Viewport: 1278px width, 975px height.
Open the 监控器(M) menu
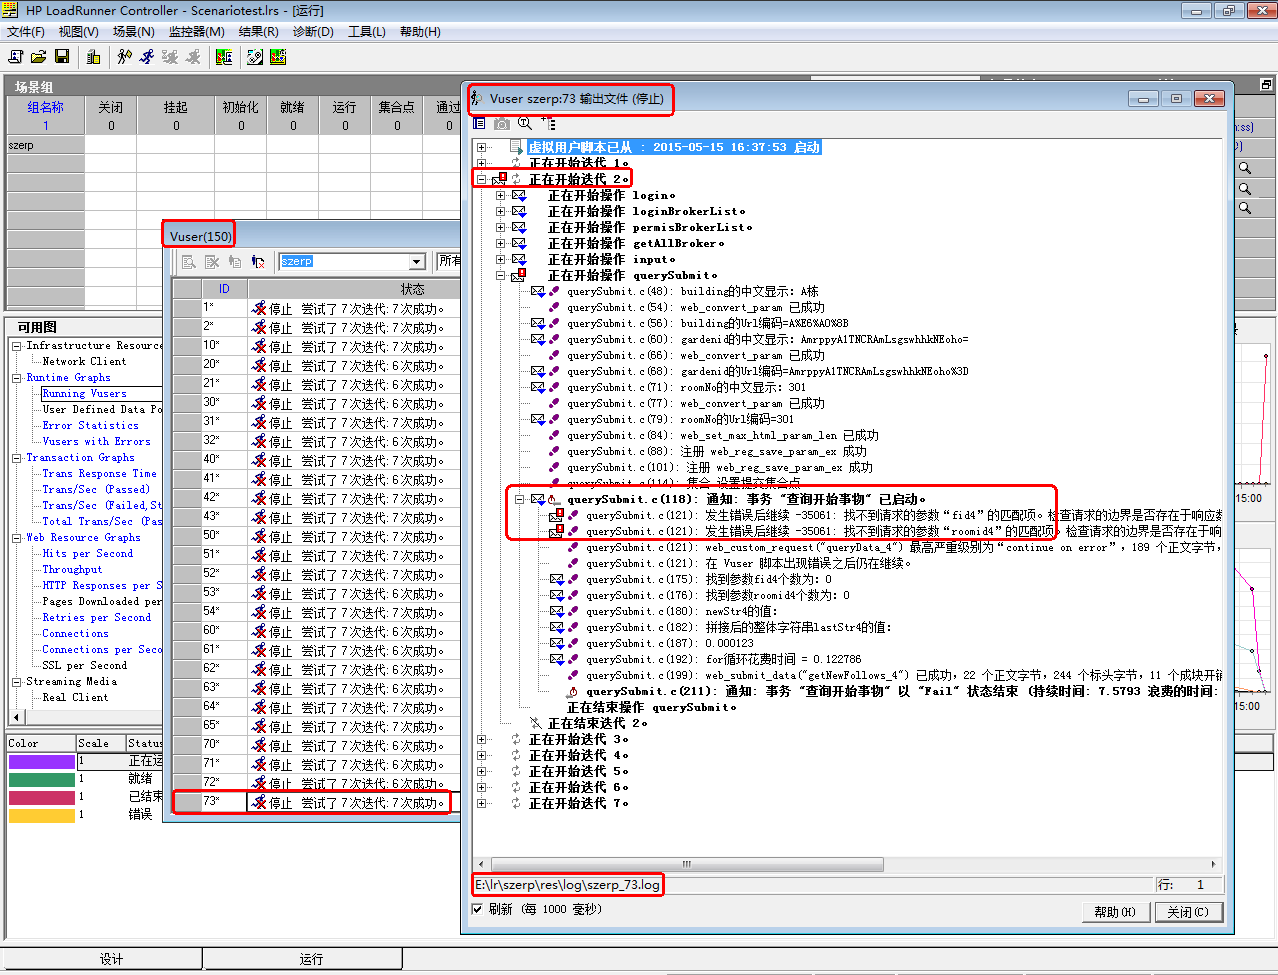[x=196, y=31]
